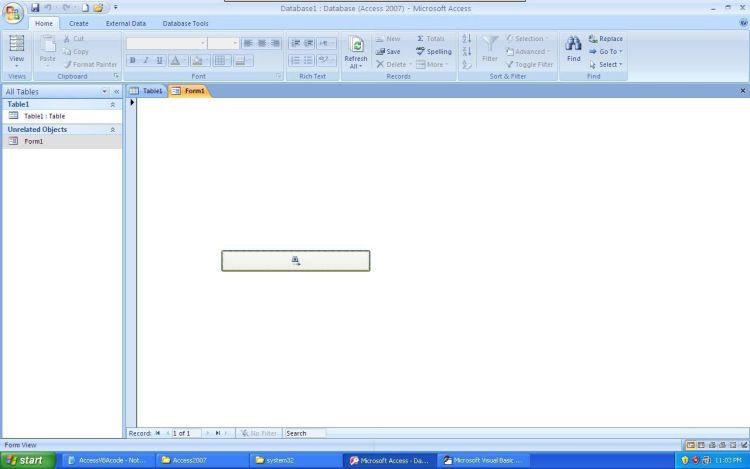The height and width of the screenshot is (469, 750).
Task: Open the Office Button menu
Action: pyautogui.click(x=13, y=12)
